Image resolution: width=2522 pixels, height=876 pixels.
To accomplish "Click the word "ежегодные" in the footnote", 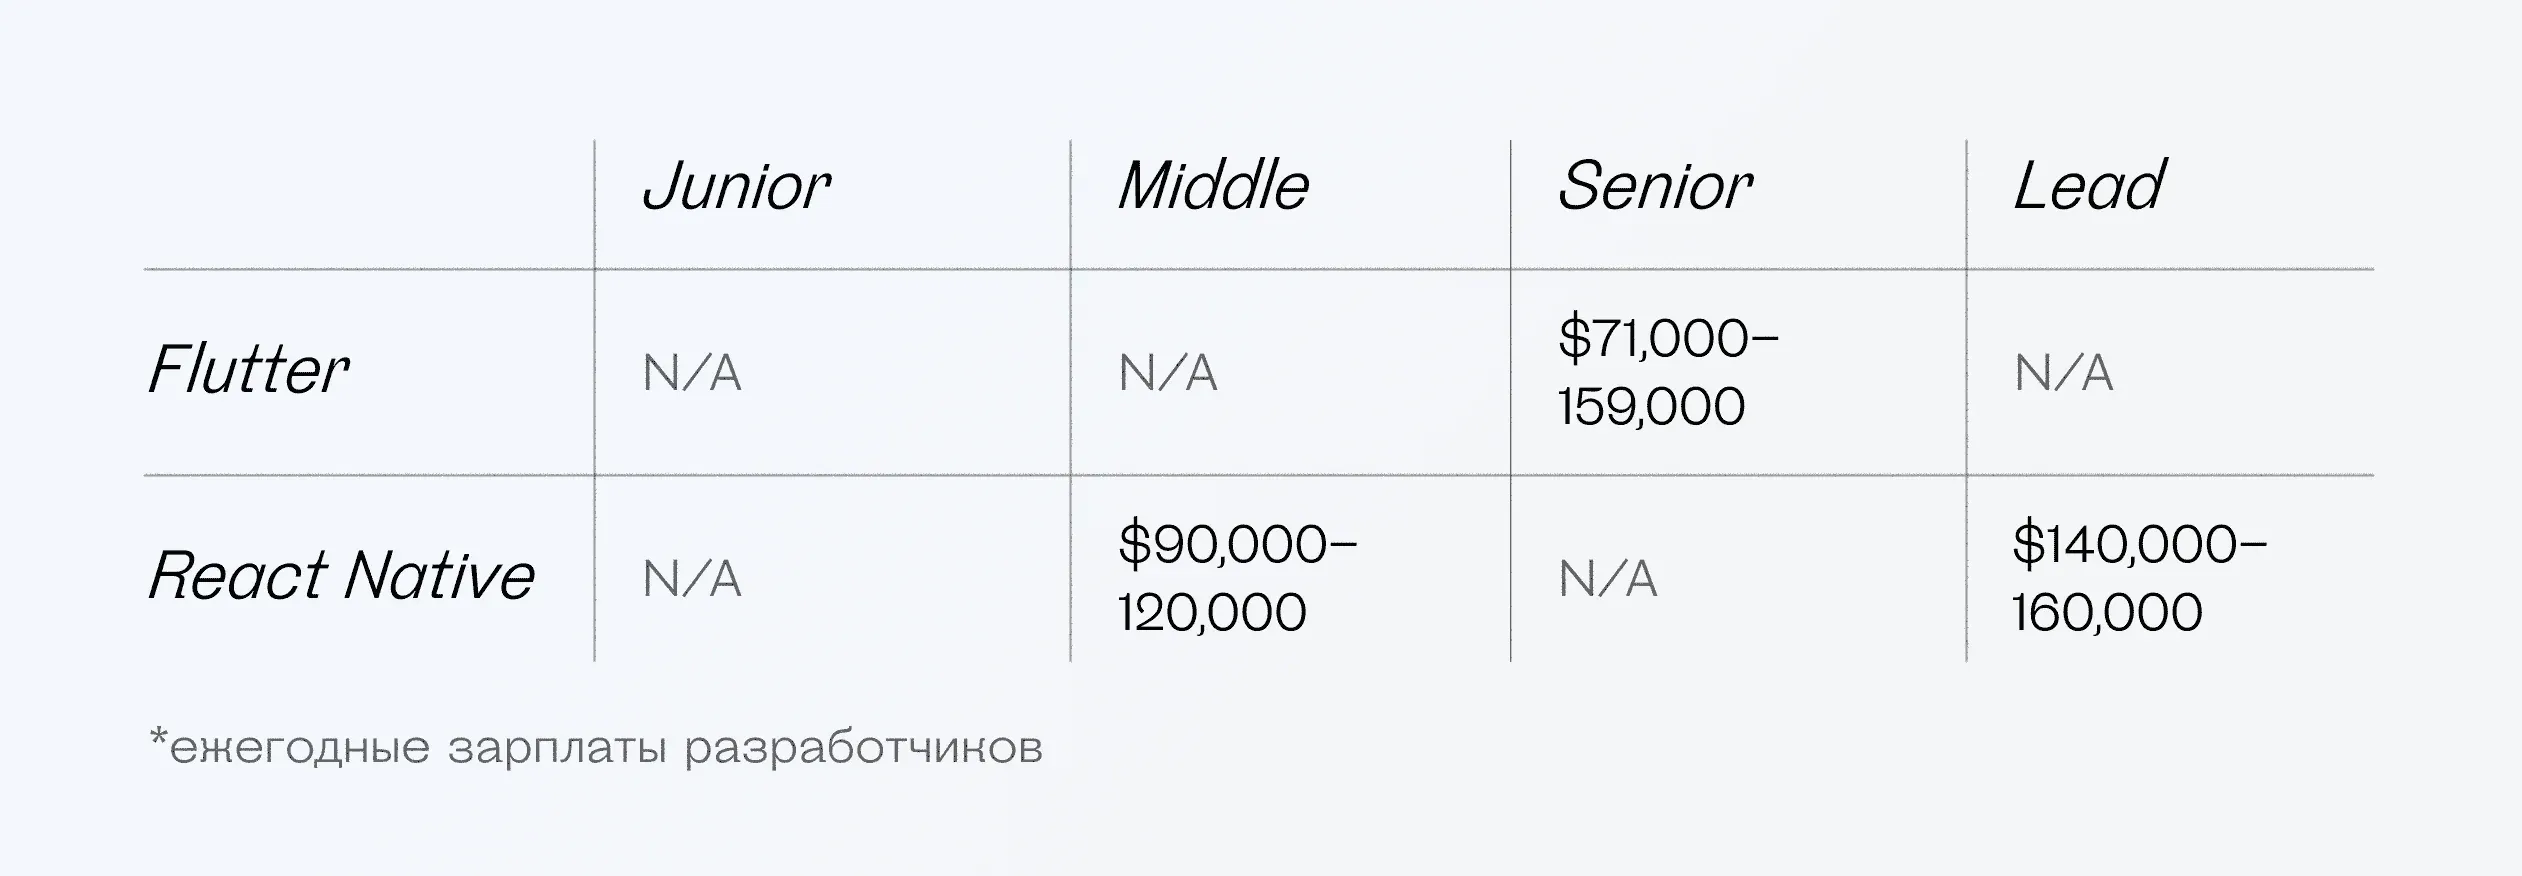I will [300, 748].
